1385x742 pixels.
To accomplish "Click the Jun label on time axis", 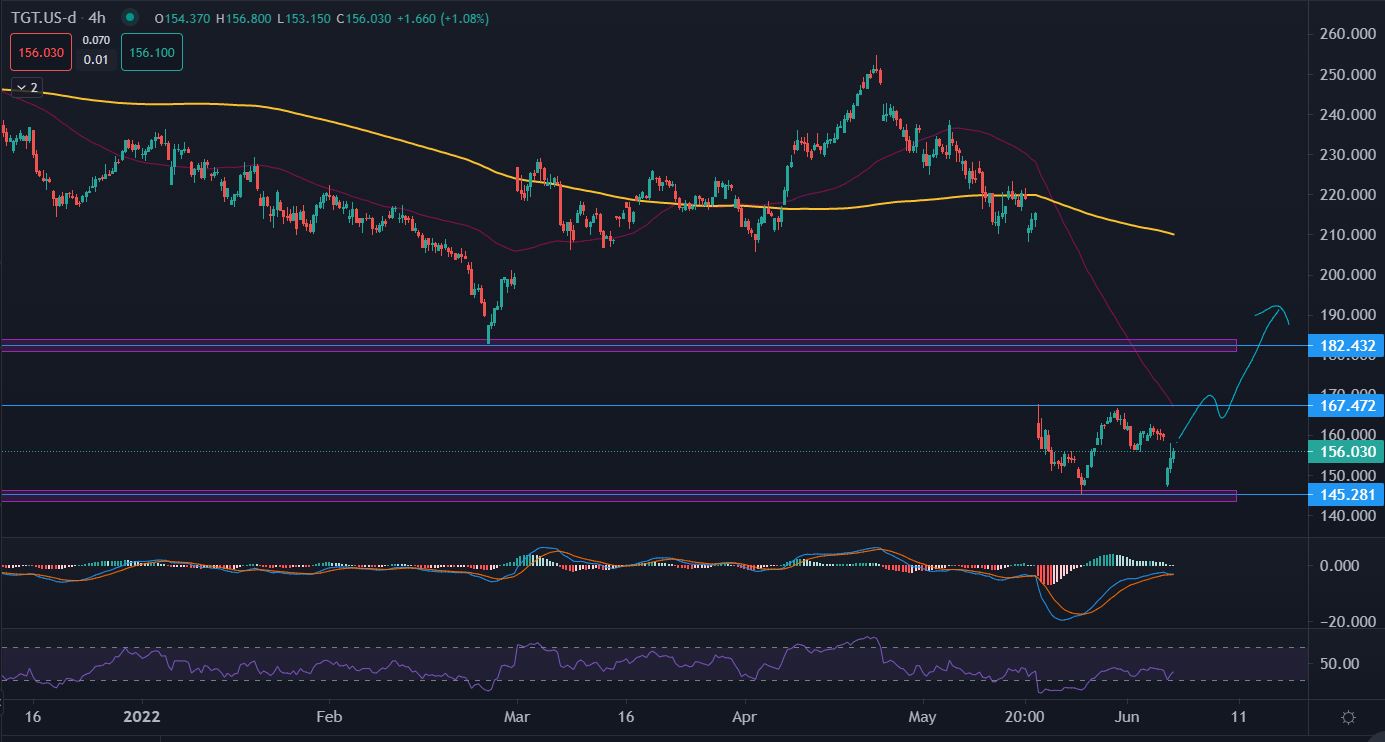I will 1126,717.
